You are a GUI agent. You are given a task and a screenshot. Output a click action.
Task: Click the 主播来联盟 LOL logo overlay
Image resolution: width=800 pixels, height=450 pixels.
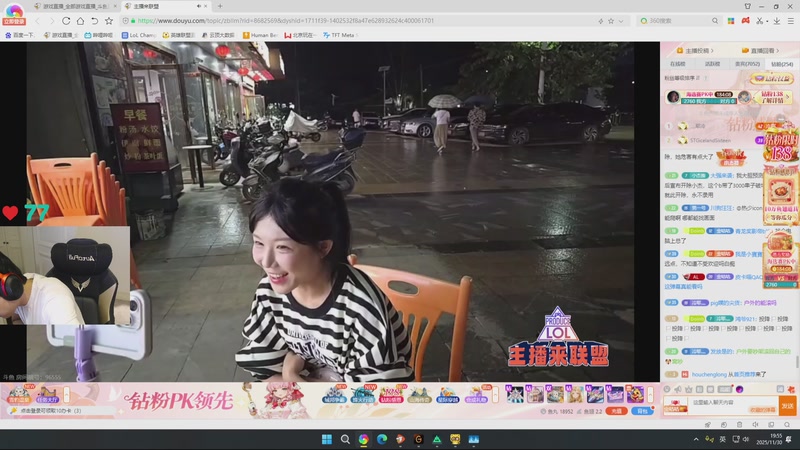[x=558, y=337]
